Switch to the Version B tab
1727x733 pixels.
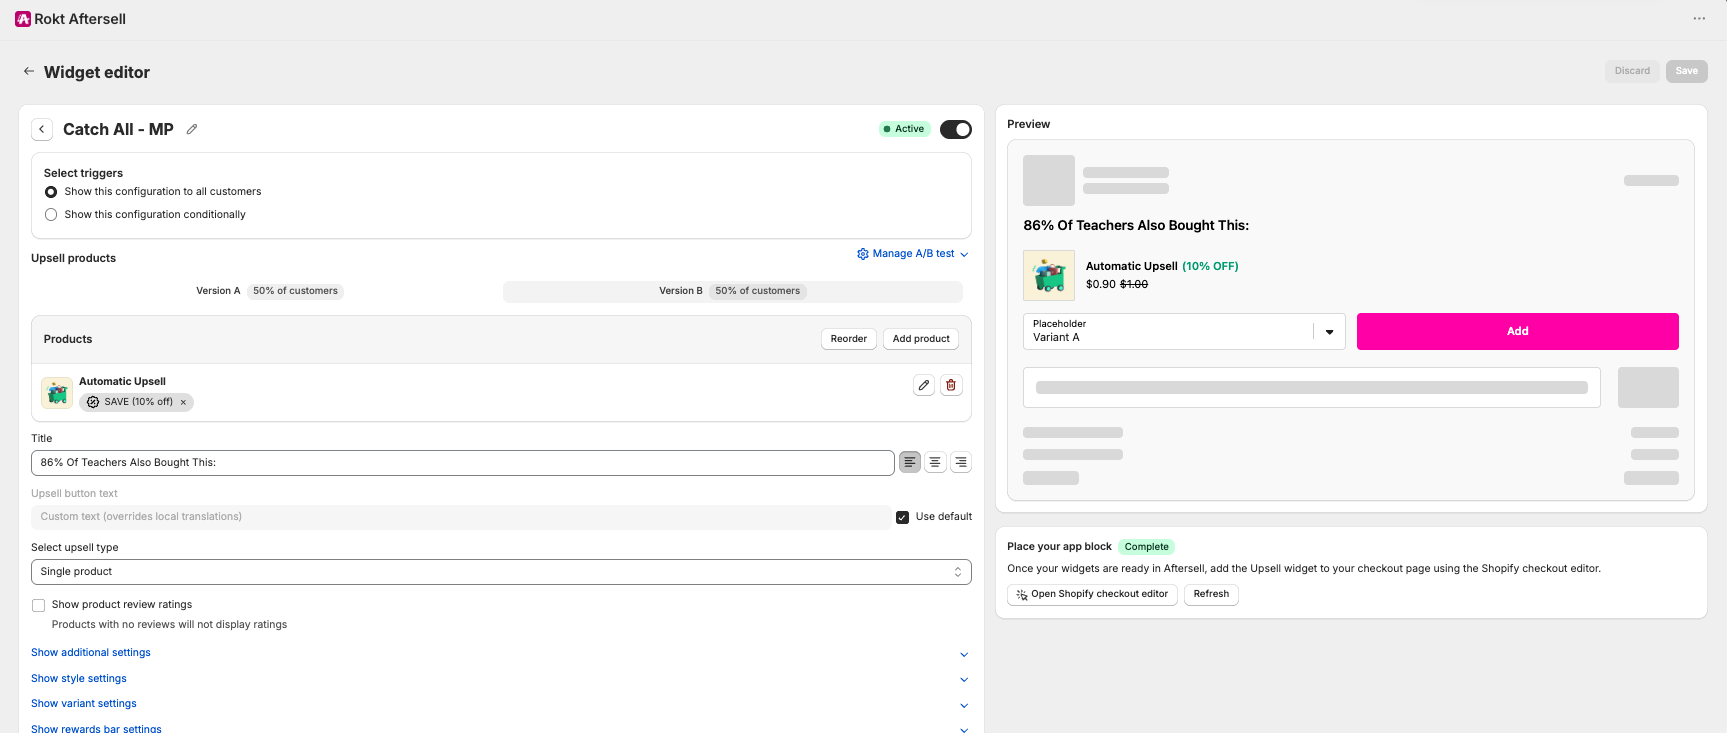[733, 291]
